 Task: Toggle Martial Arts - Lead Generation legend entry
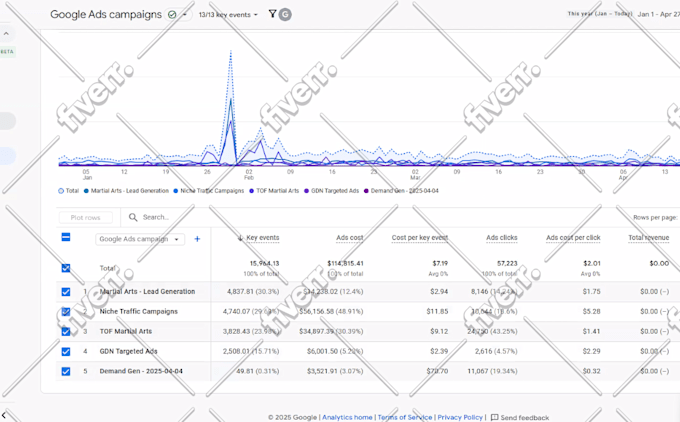tap(126, 191)
